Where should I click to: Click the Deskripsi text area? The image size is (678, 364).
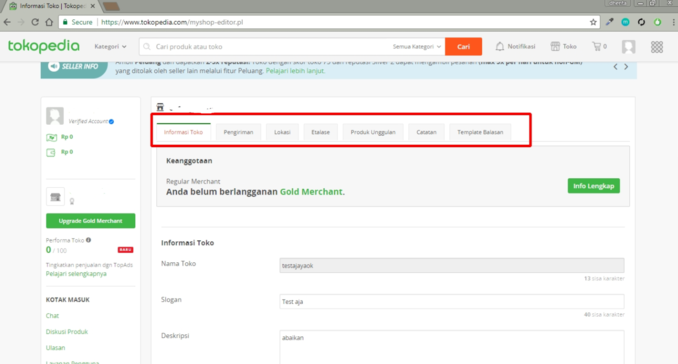point(452,348)
